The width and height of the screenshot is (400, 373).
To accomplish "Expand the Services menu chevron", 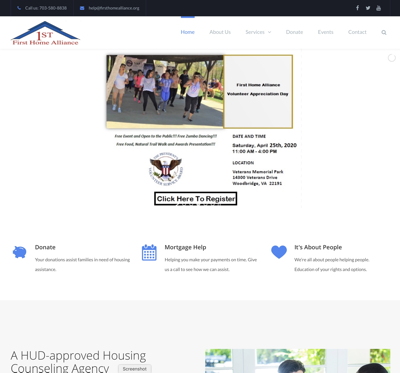I will [x=269, y=32].
